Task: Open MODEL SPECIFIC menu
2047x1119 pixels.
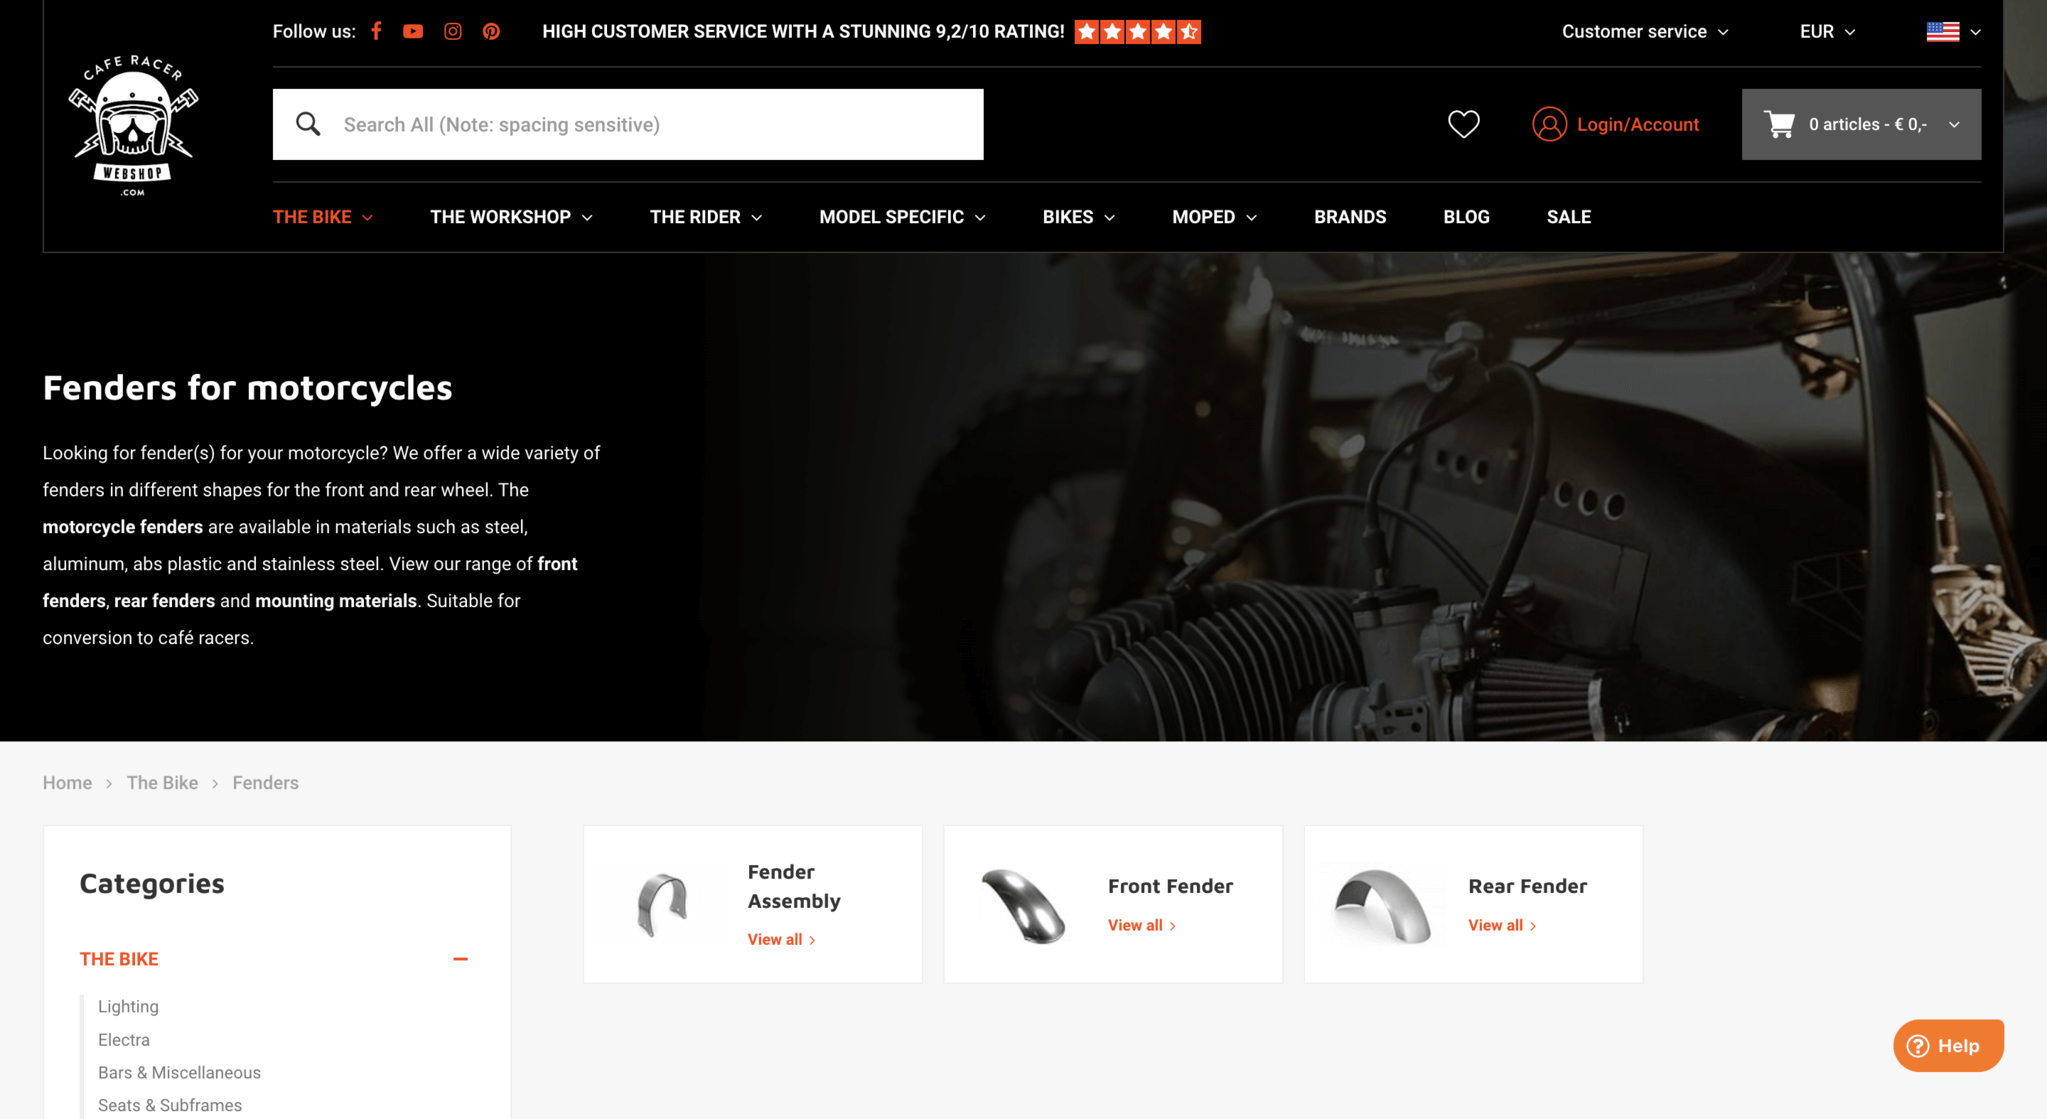Action: click(902, 217)
